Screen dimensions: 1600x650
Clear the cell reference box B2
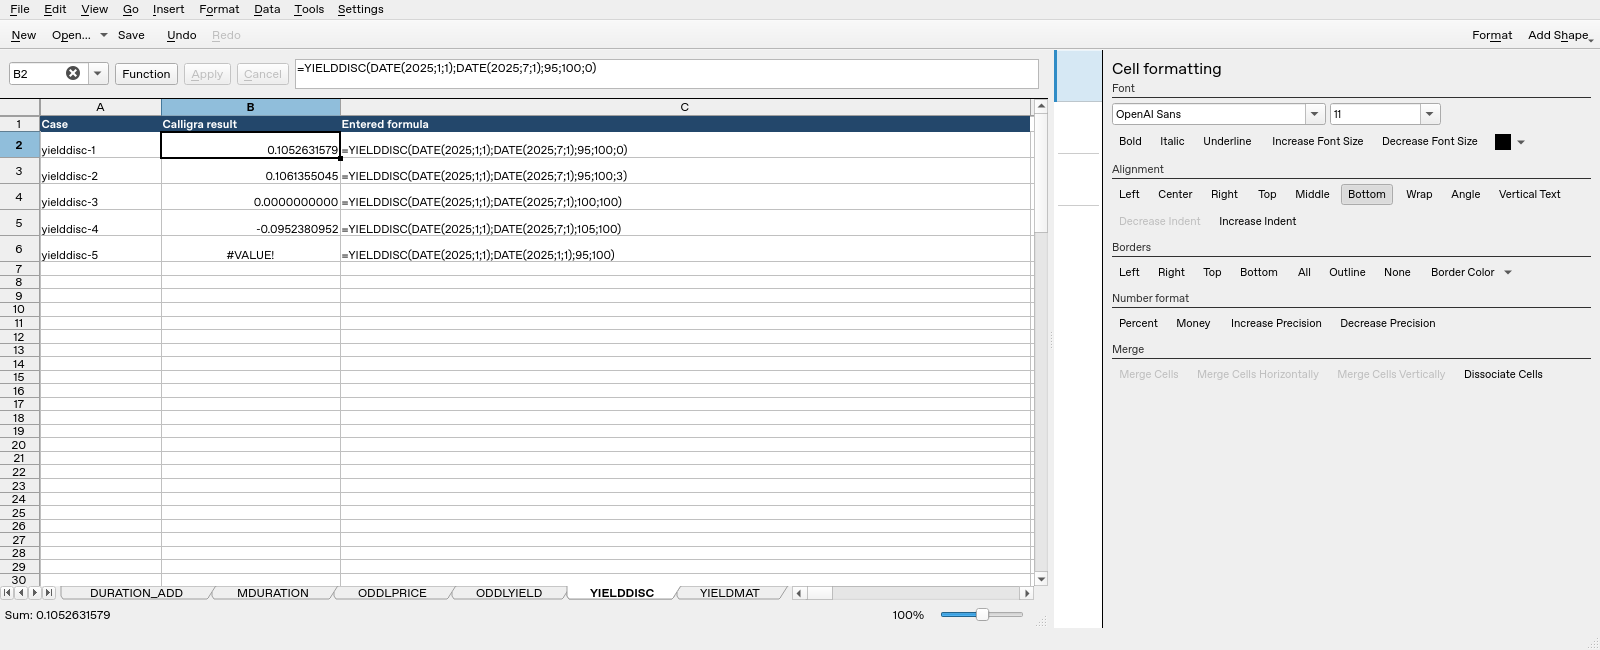[73, 73]
